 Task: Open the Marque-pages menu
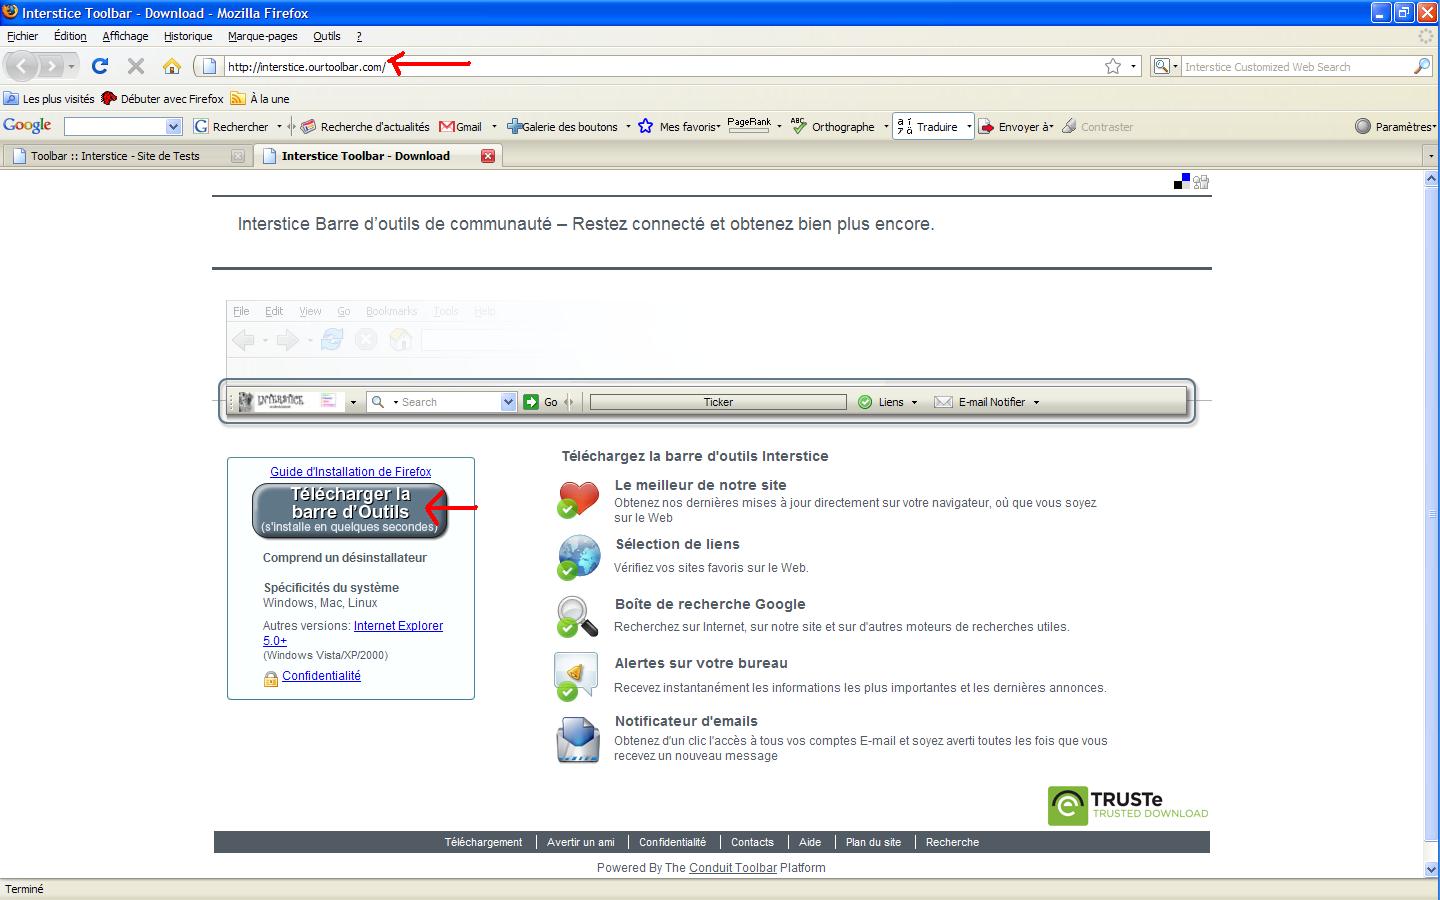click(262, 36)
